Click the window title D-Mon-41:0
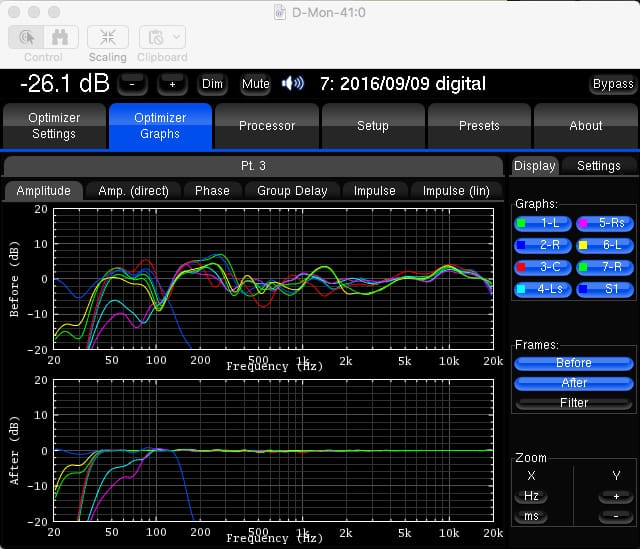This screenshot has width=640, height=549. coord(329,12)
